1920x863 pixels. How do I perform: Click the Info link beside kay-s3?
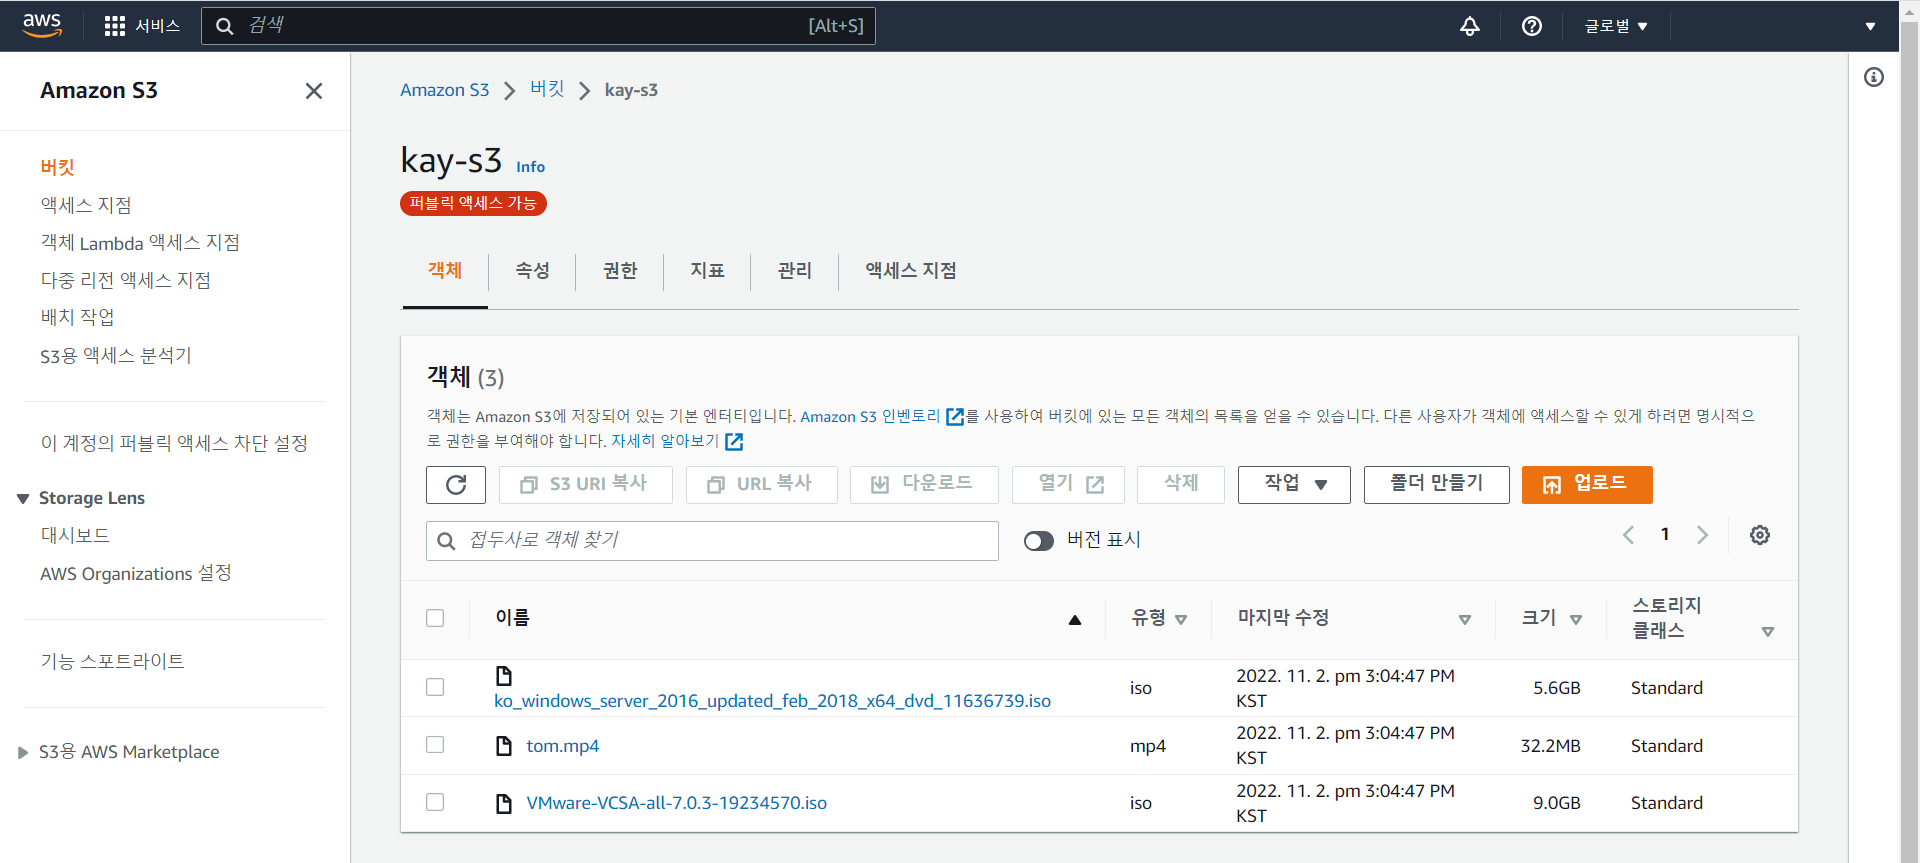530,167
